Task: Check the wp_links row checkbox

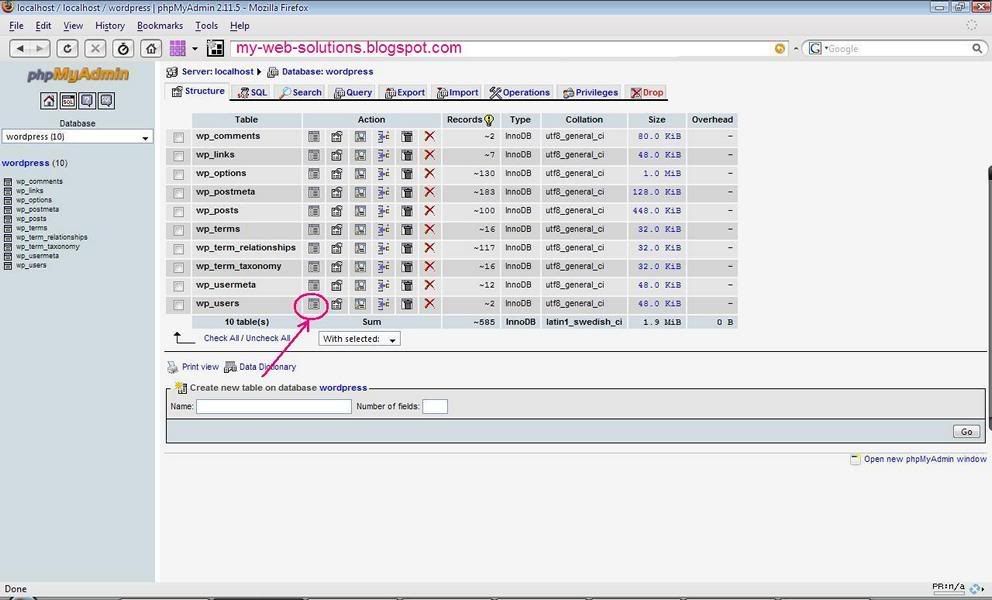Action: [x=178, y=156]
